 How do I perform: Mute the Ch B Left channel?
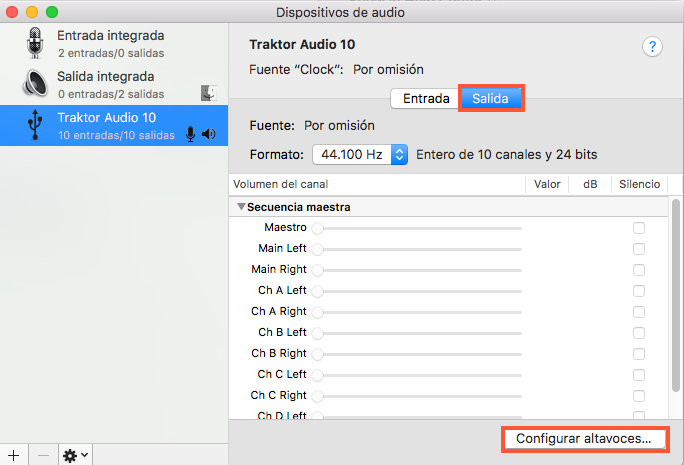[639, 333]
